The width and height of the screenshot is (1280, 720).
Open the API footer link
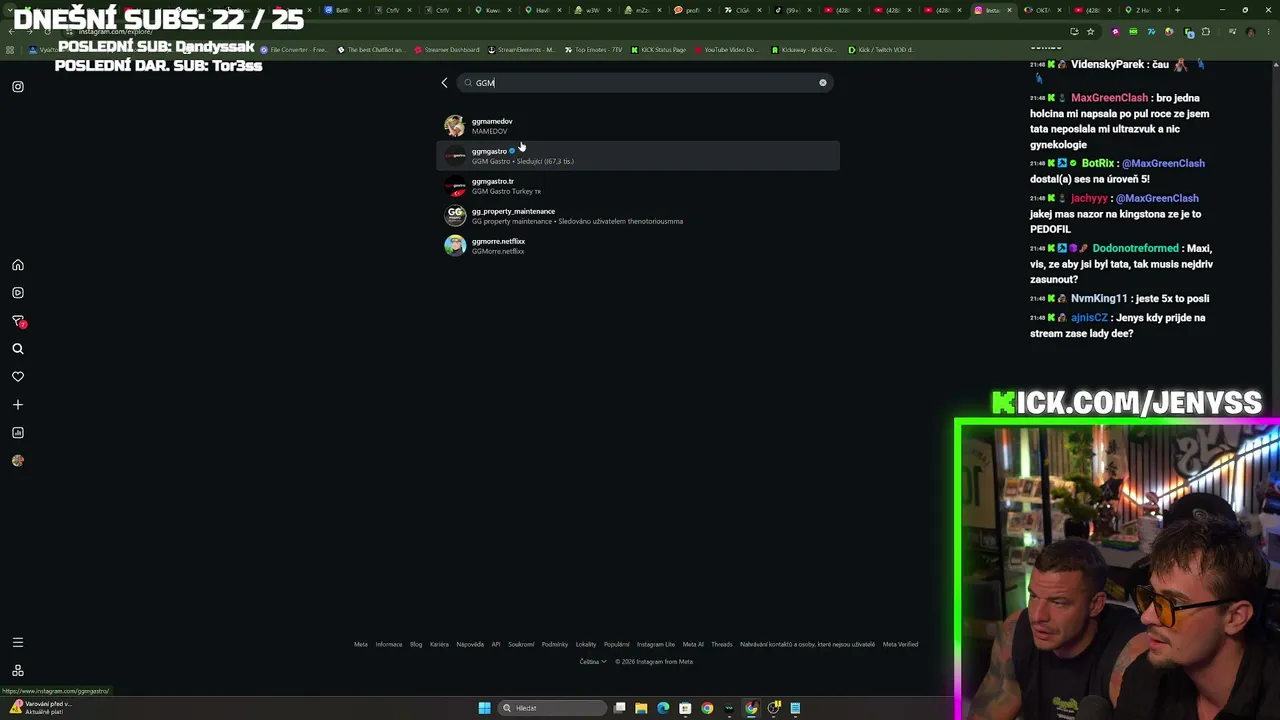click(496, 644)
